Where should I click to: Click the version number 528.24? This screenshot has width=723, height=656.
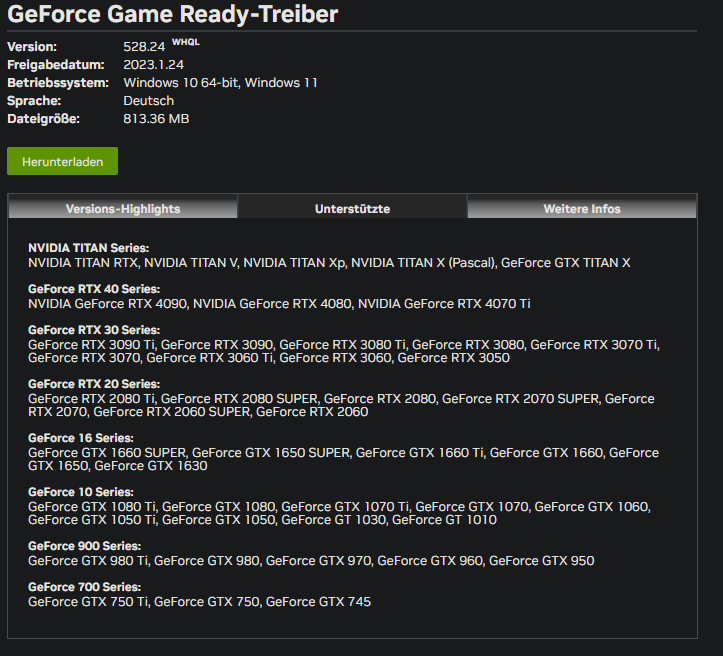click(x=144, y=47)
